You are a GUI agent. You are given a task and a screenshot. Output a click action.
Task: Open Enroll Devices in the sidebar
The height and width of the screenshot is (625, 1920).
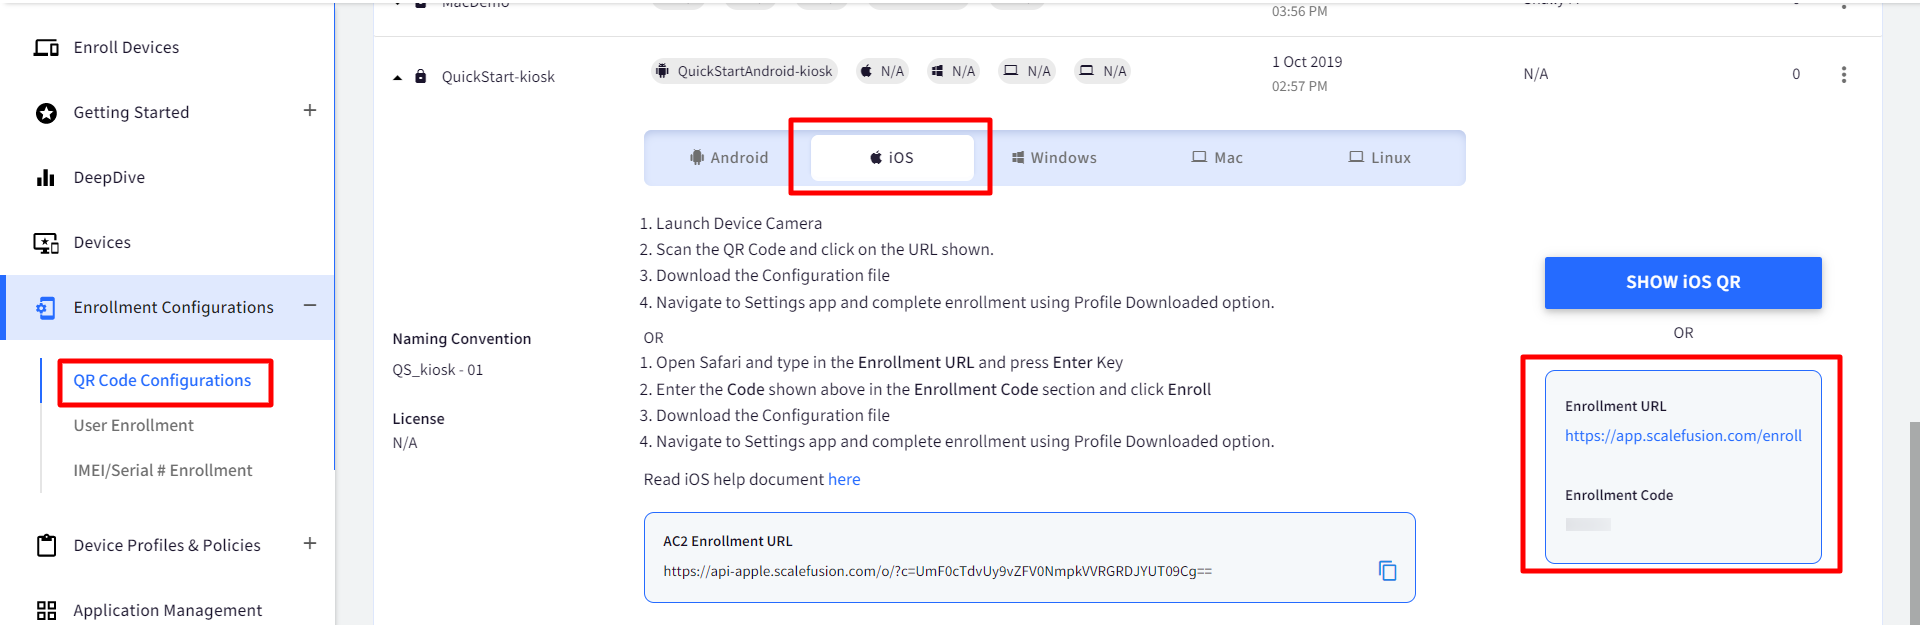tap(126, 47)
